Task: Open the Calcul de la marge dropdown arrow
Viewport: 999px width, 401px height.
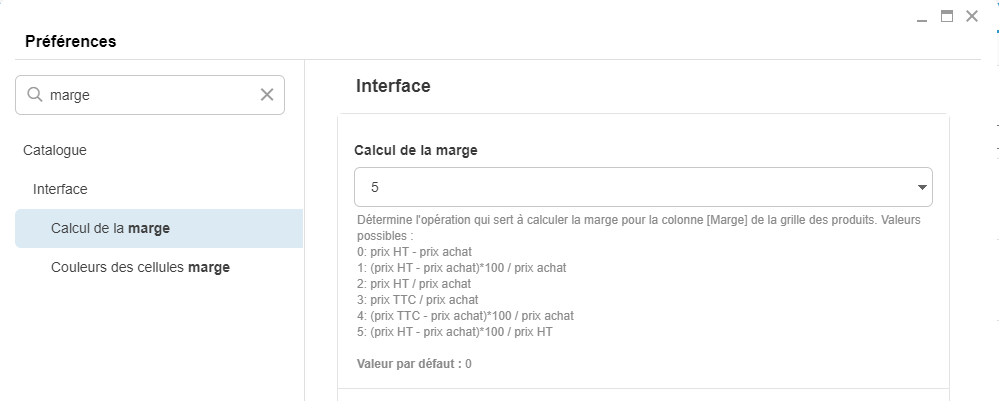Action: (x=920, y=187)
